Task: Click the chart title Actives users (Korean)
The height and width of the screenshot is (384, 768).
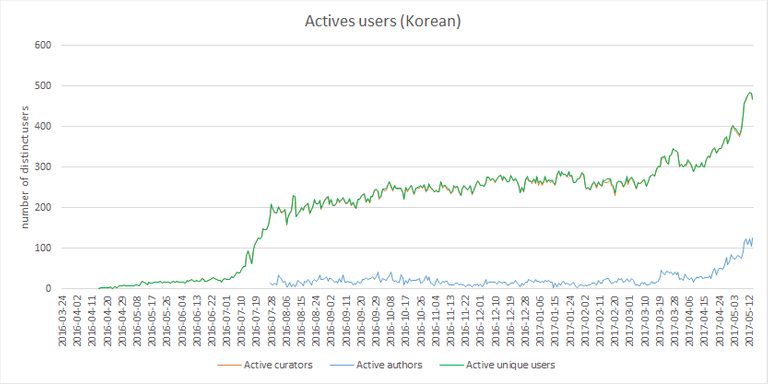Action: coord(383,22)
